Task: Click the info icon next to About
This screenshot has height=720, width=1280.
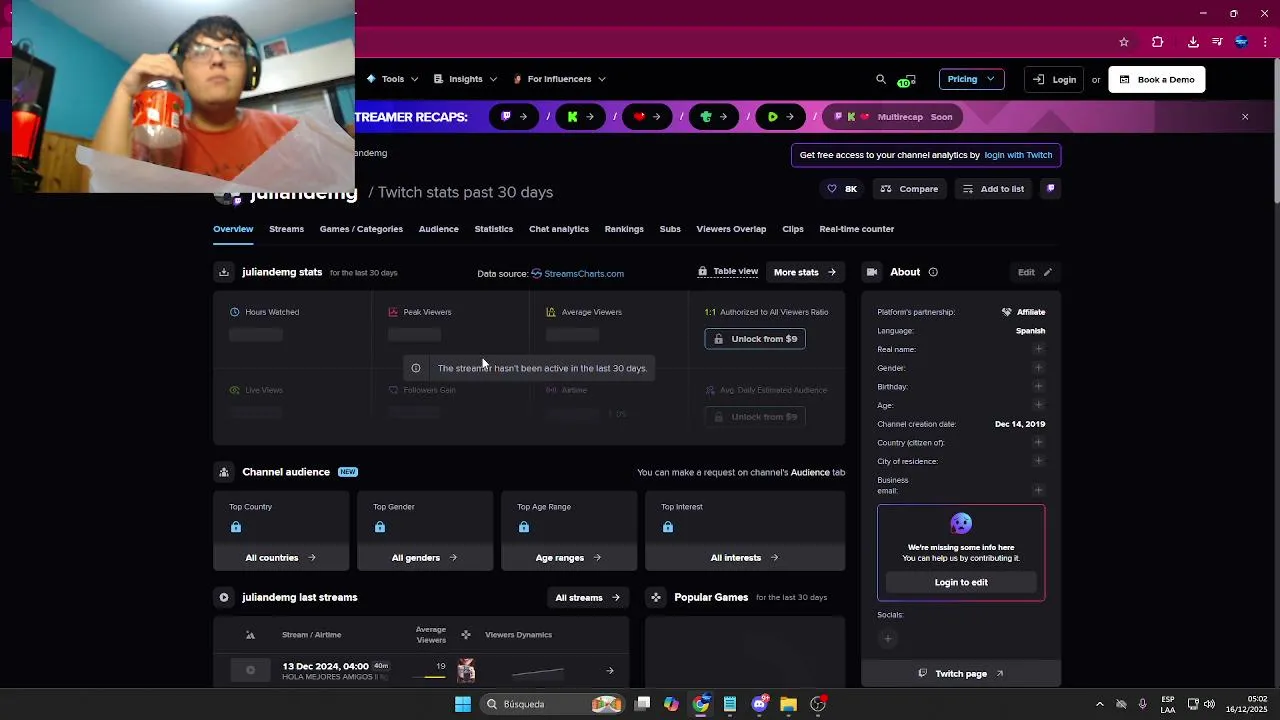Action: click(933, 272)
